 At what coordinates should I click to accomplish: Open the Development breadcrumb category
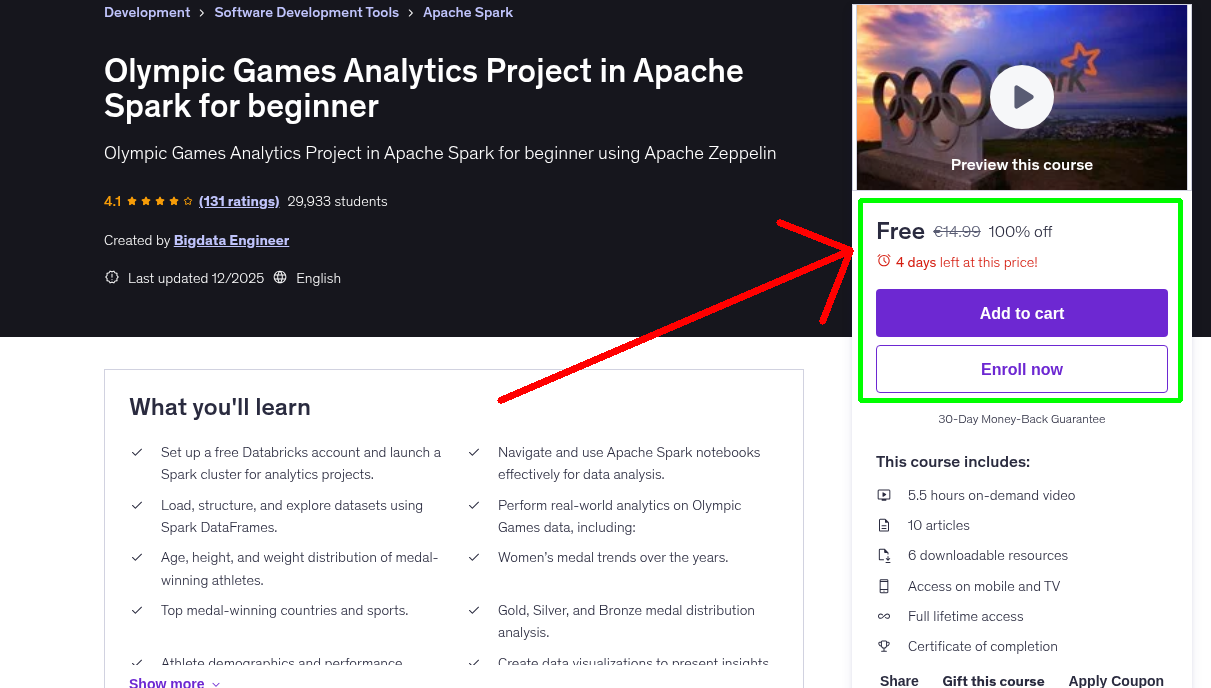click(146, 12)
